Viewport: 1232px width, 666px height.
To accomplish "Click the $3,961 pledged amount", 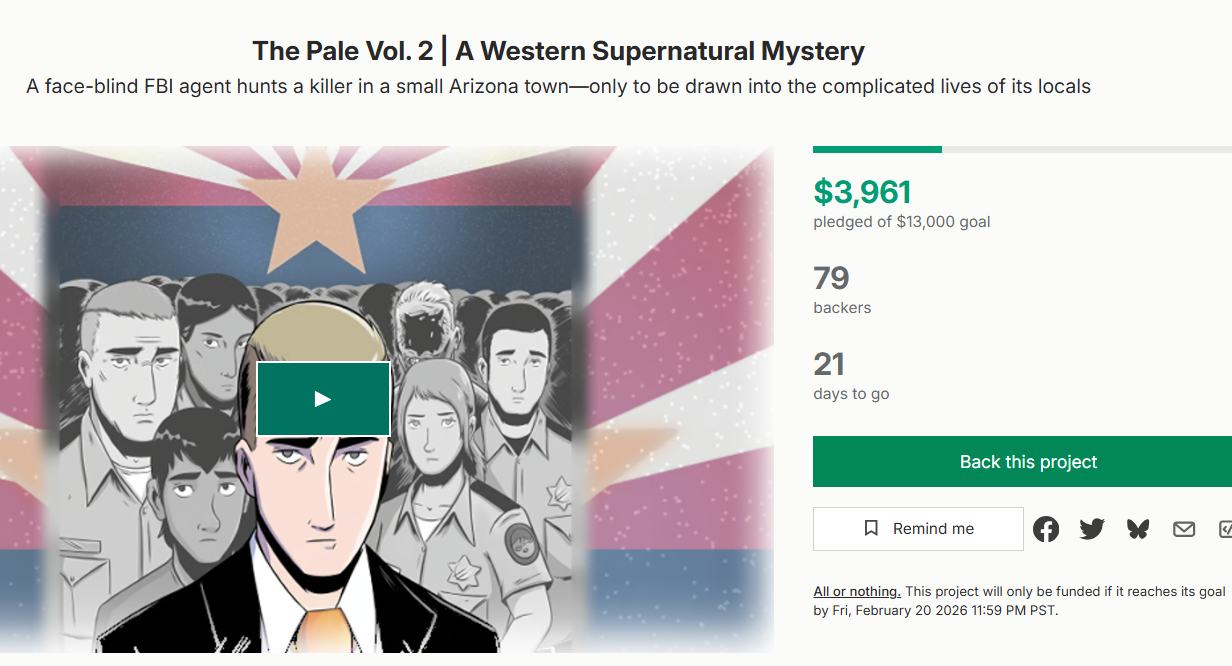I will pyautogui.click(x=862, y=191).
